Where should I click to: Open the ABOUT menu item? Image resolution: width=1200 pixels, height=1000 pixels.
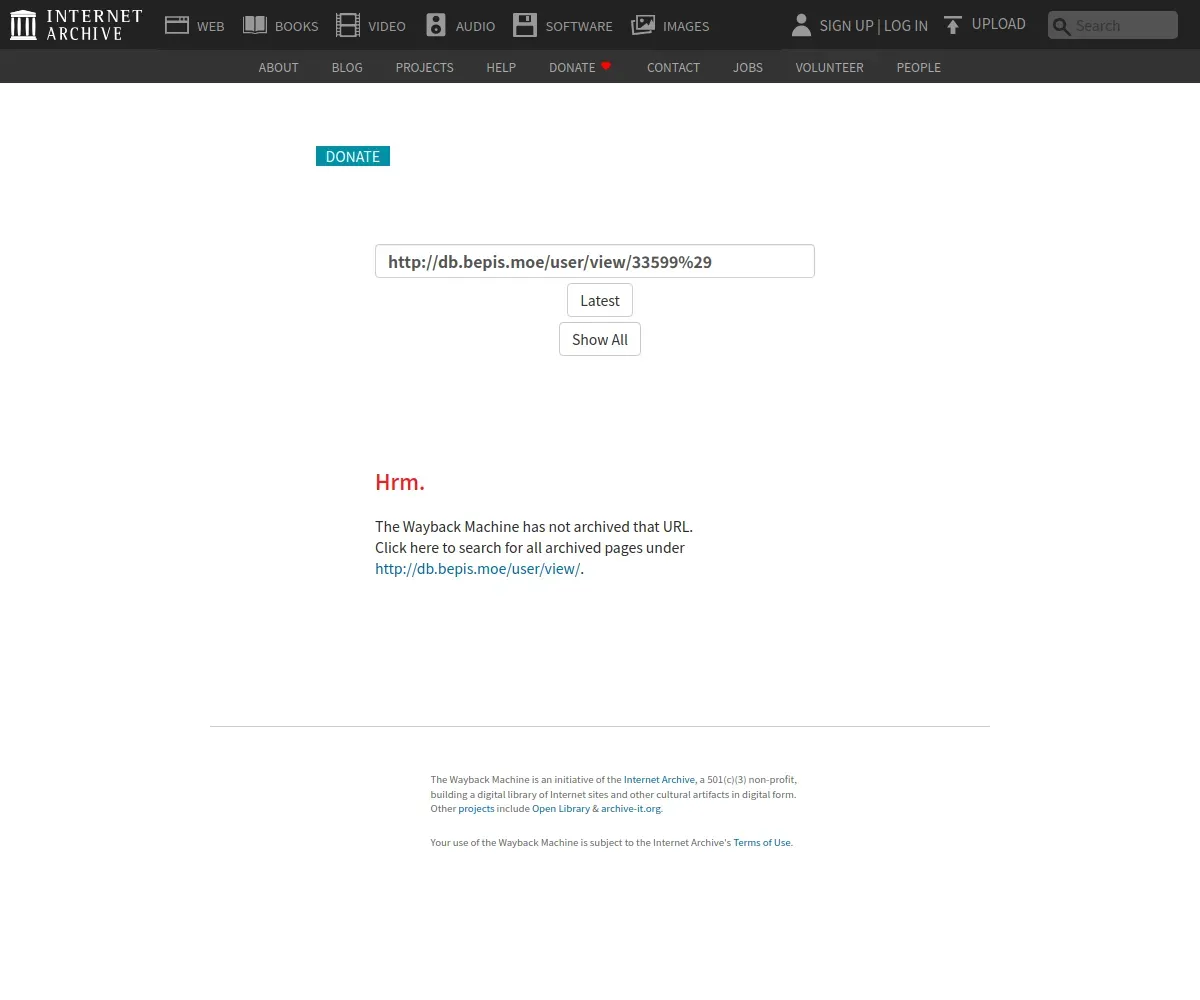(278, 67)
